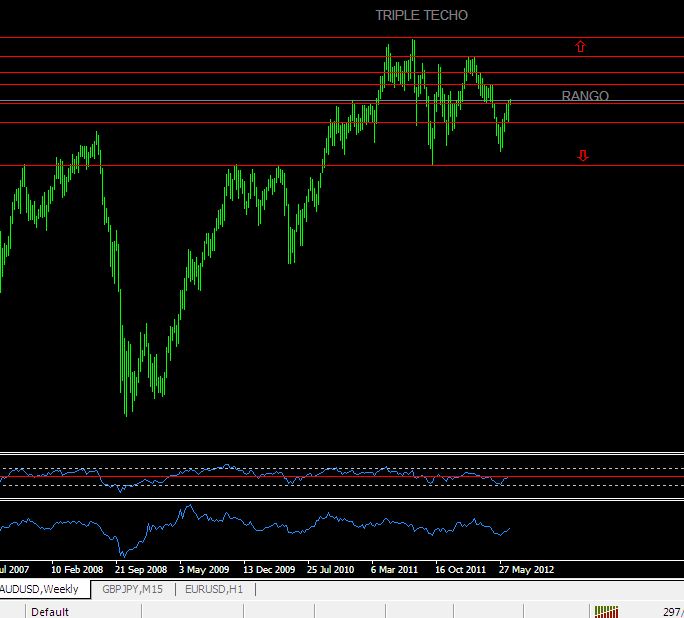Click the red up arrow marker

[580, 46]
